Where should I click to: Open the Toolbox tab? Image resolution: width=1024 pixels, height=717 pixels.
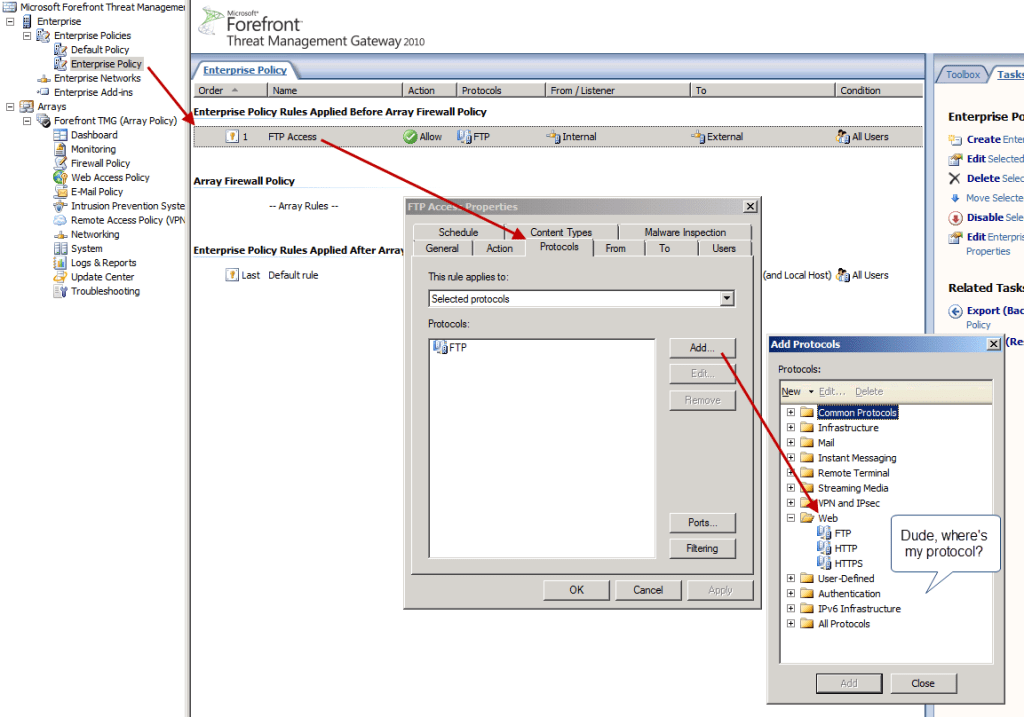pos(963,74)
